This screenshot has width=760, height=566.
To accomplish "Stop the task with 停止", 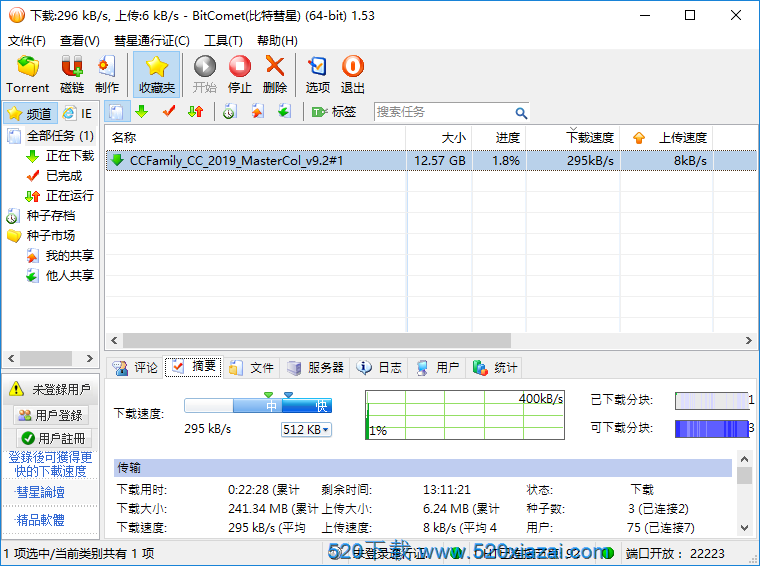I will click(239, 75).
